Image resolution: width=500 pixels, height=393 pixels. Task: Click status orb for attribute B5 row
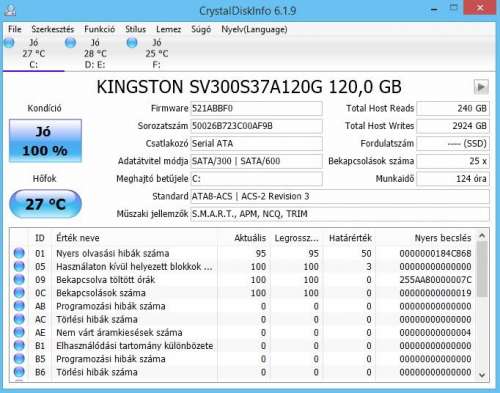point(19,359)
